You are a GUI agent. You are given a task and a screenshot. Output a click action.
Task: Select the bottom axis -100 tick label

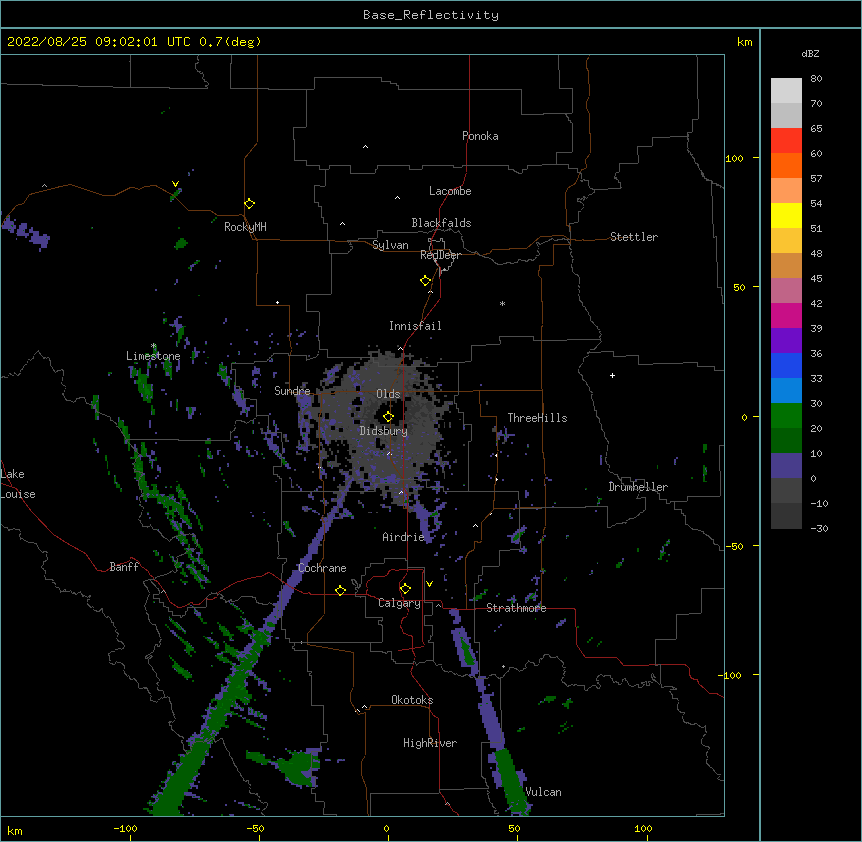(x=125, y=828)
